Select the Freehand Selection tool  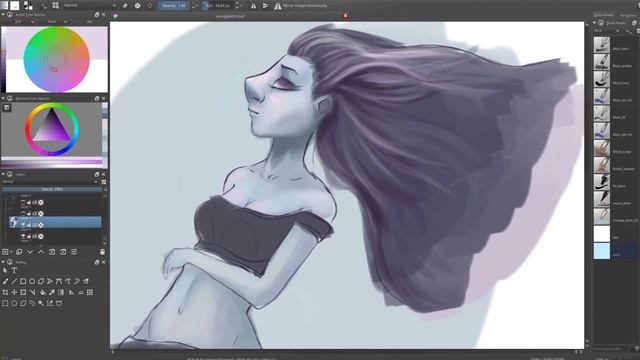click(32, 303)
